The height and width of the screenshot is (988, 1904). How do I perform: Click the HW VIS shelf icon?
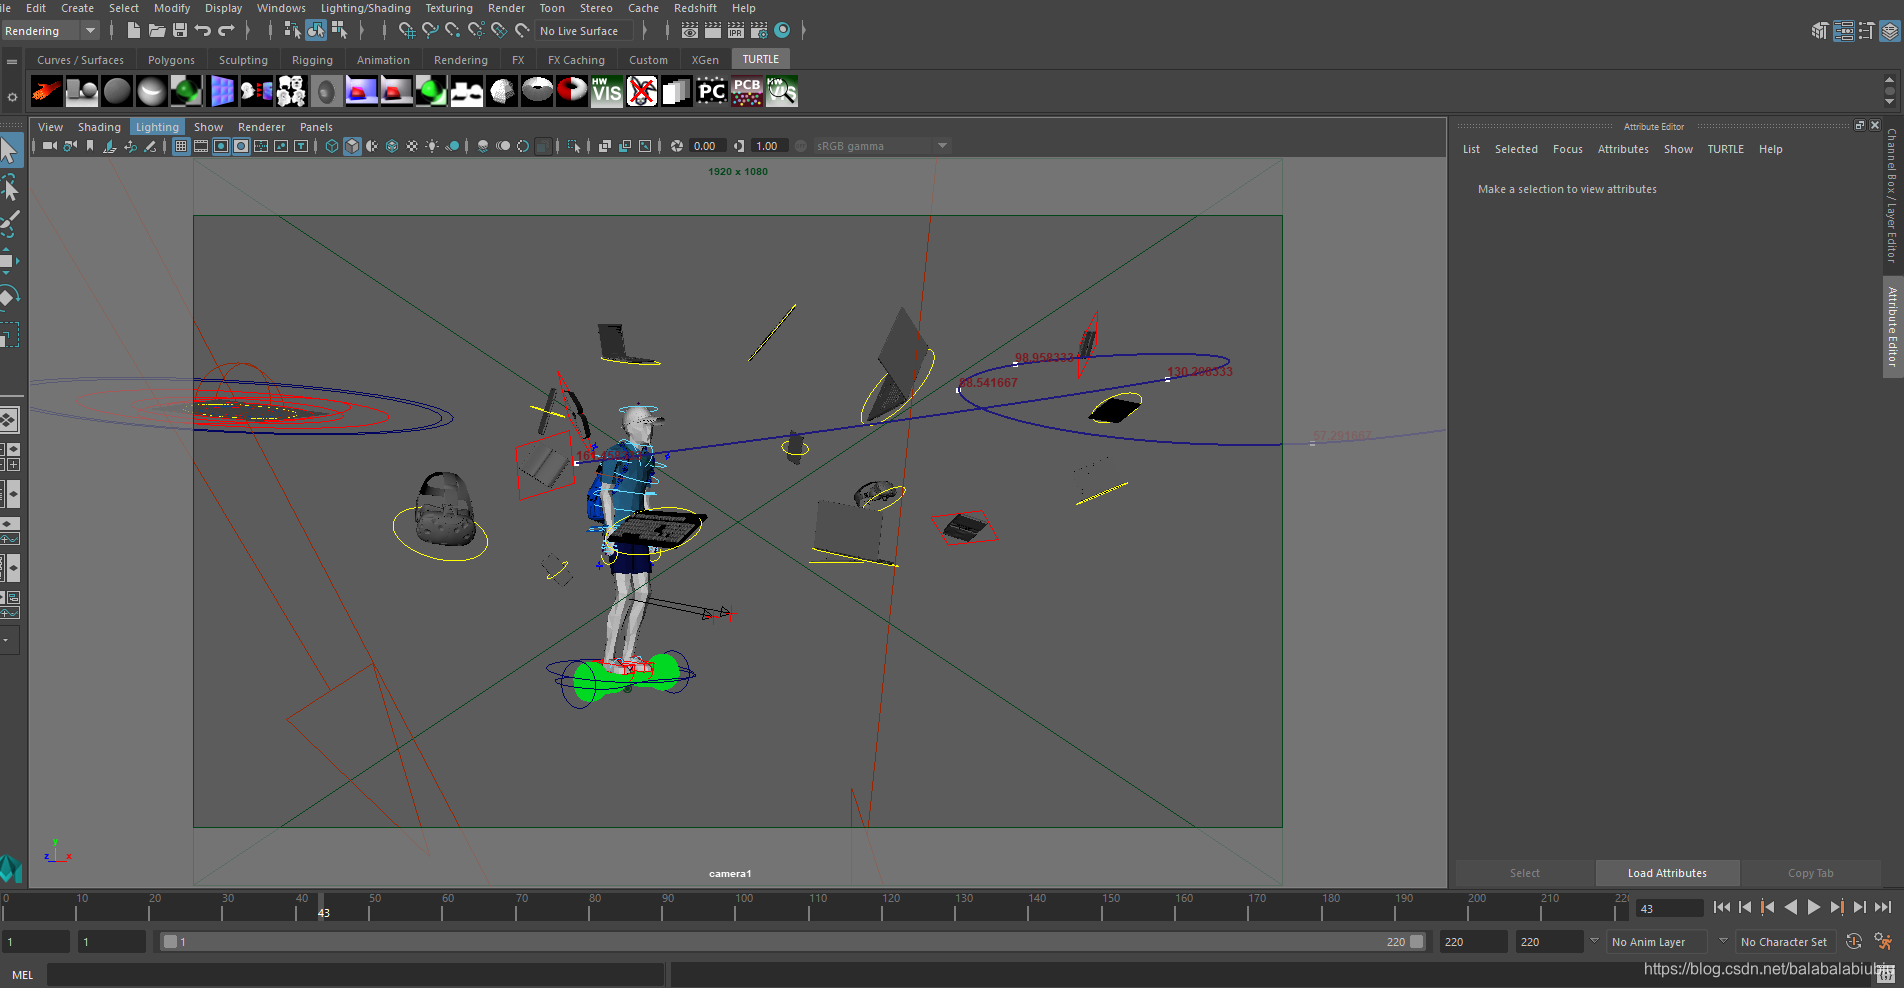point(607,92)
